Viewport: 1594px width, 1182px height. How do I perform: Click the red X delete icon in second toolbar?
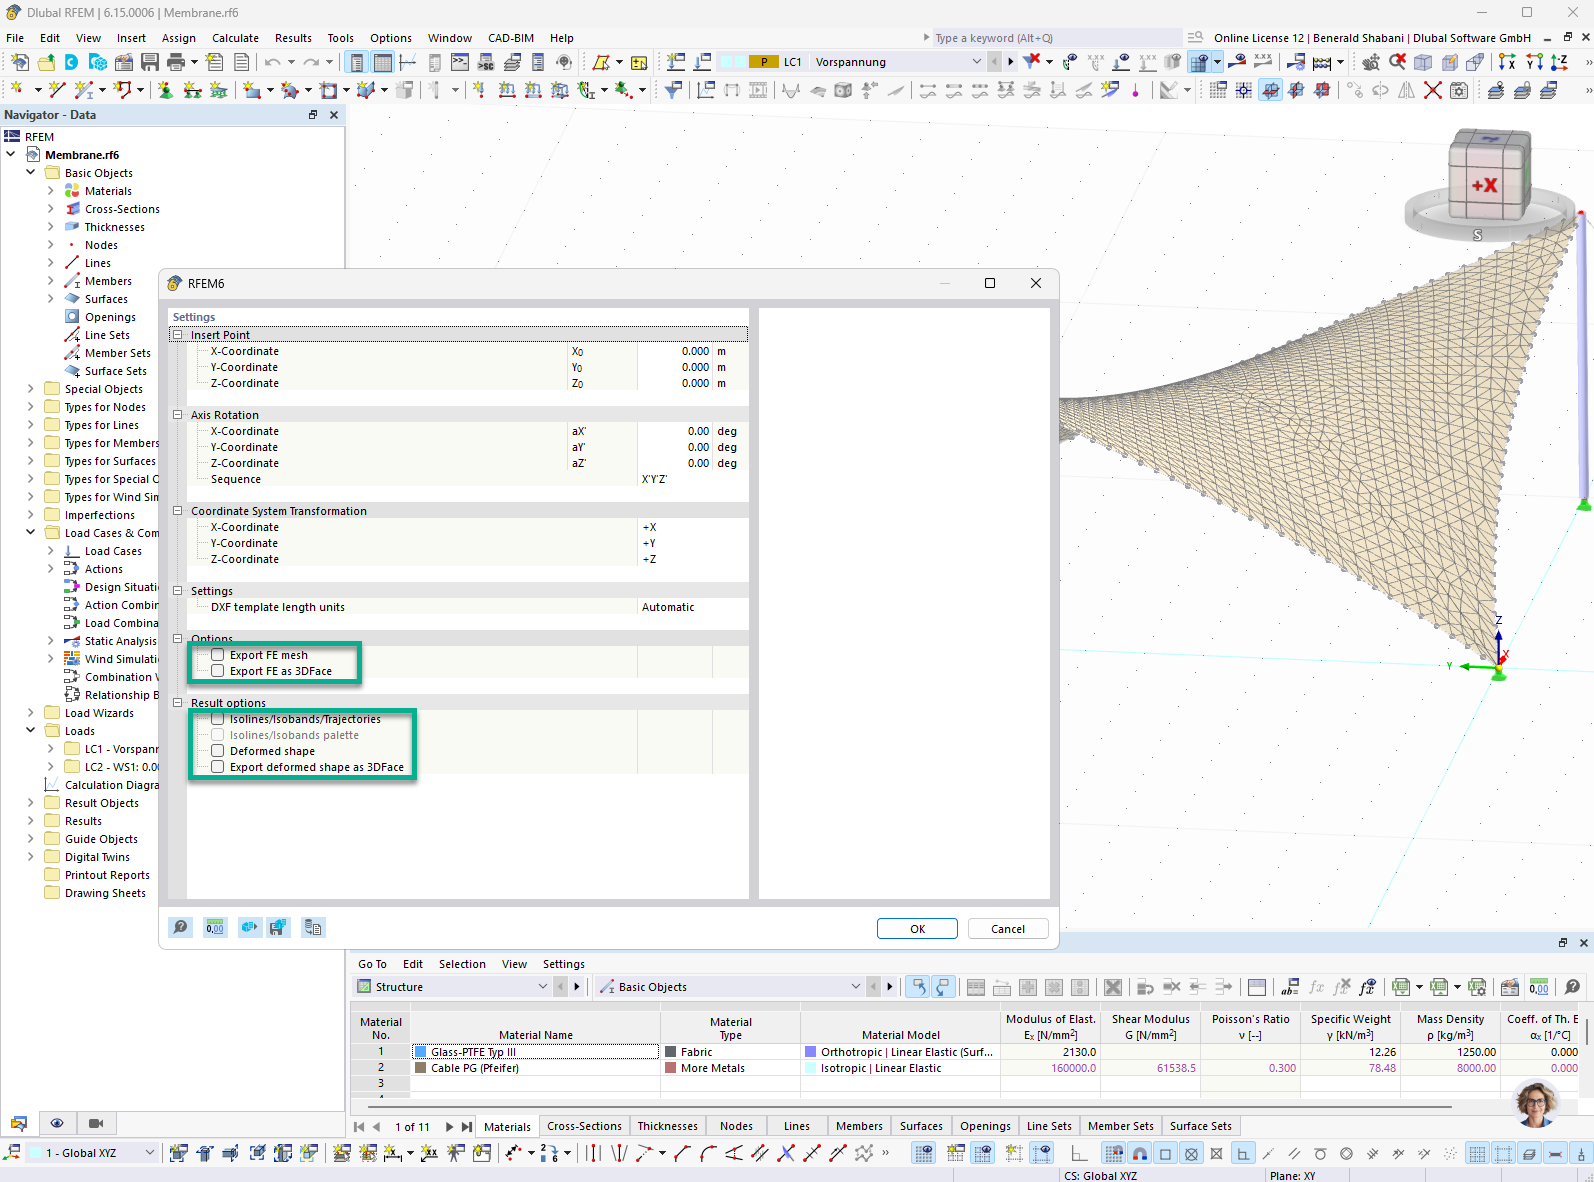tap(1433, 90)
